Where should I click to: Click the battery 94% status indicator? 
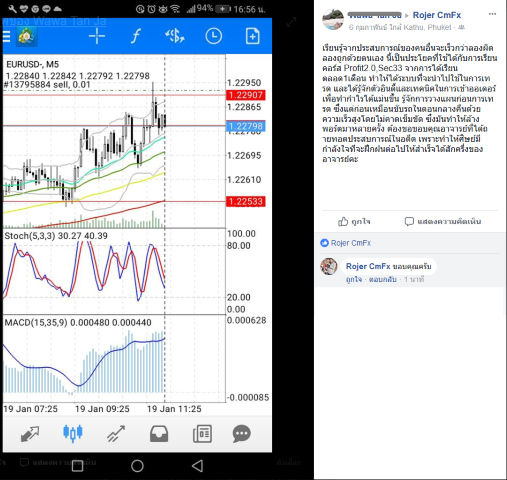[x=213, y=9]
